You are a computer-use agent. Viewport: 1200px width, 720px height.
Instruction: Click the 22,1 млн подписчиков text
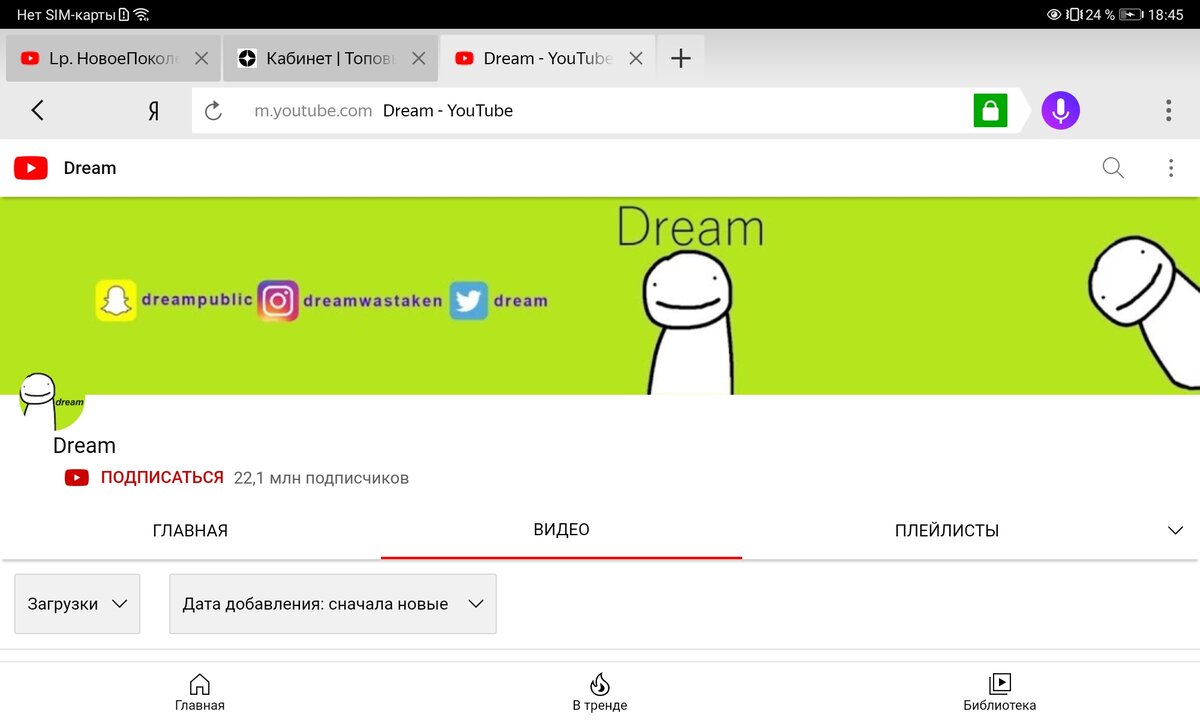click(x=321, y=478)
